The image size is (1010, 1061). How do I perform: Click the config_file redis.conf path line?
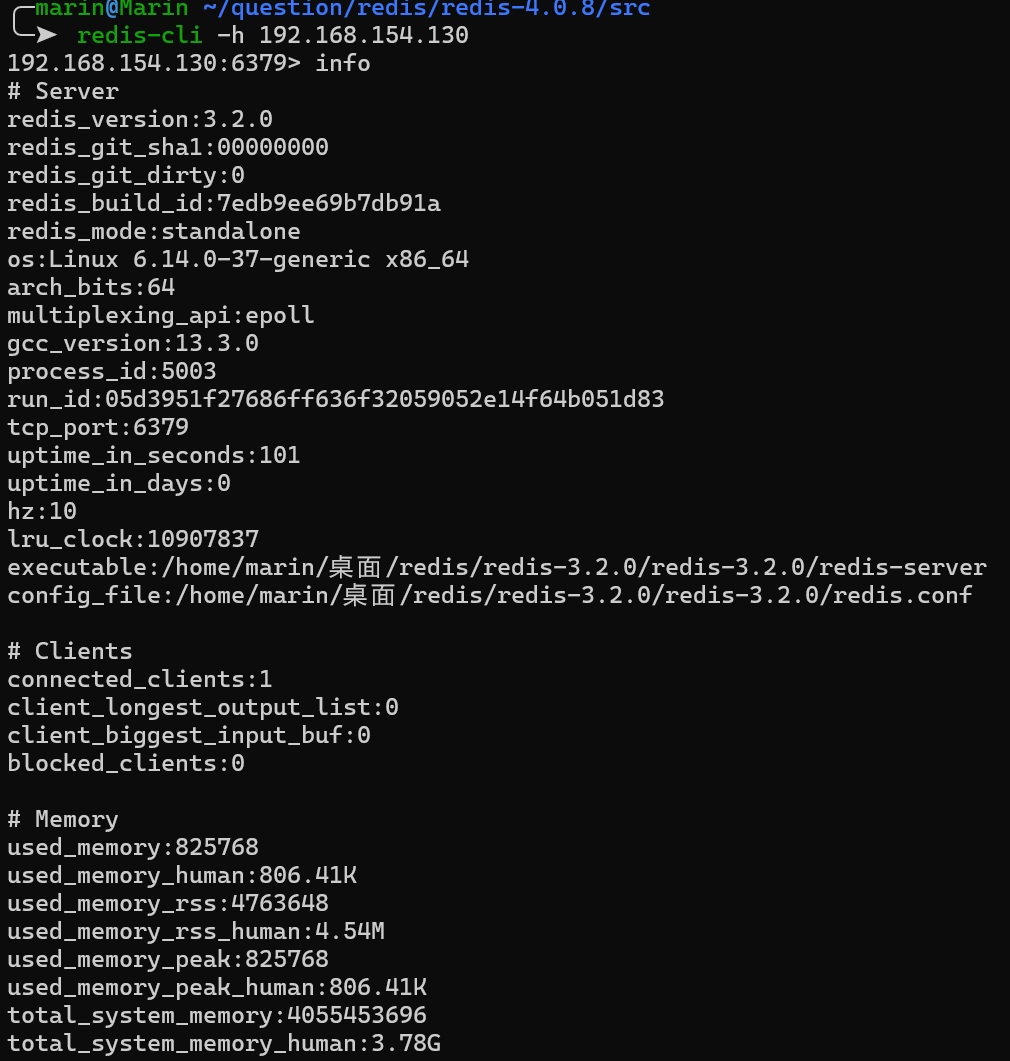(x=490, y=595)
